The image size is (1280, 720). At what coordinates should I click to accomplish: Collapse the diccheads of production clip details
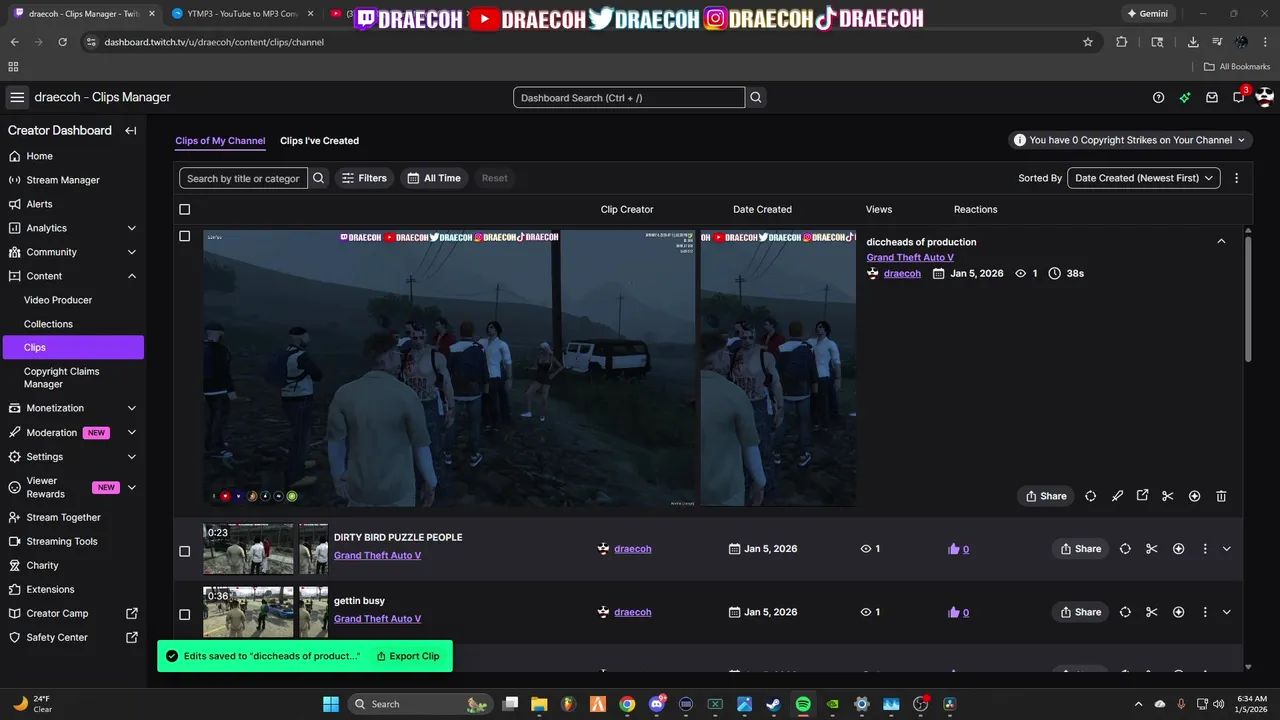(x=1221, y=241)
